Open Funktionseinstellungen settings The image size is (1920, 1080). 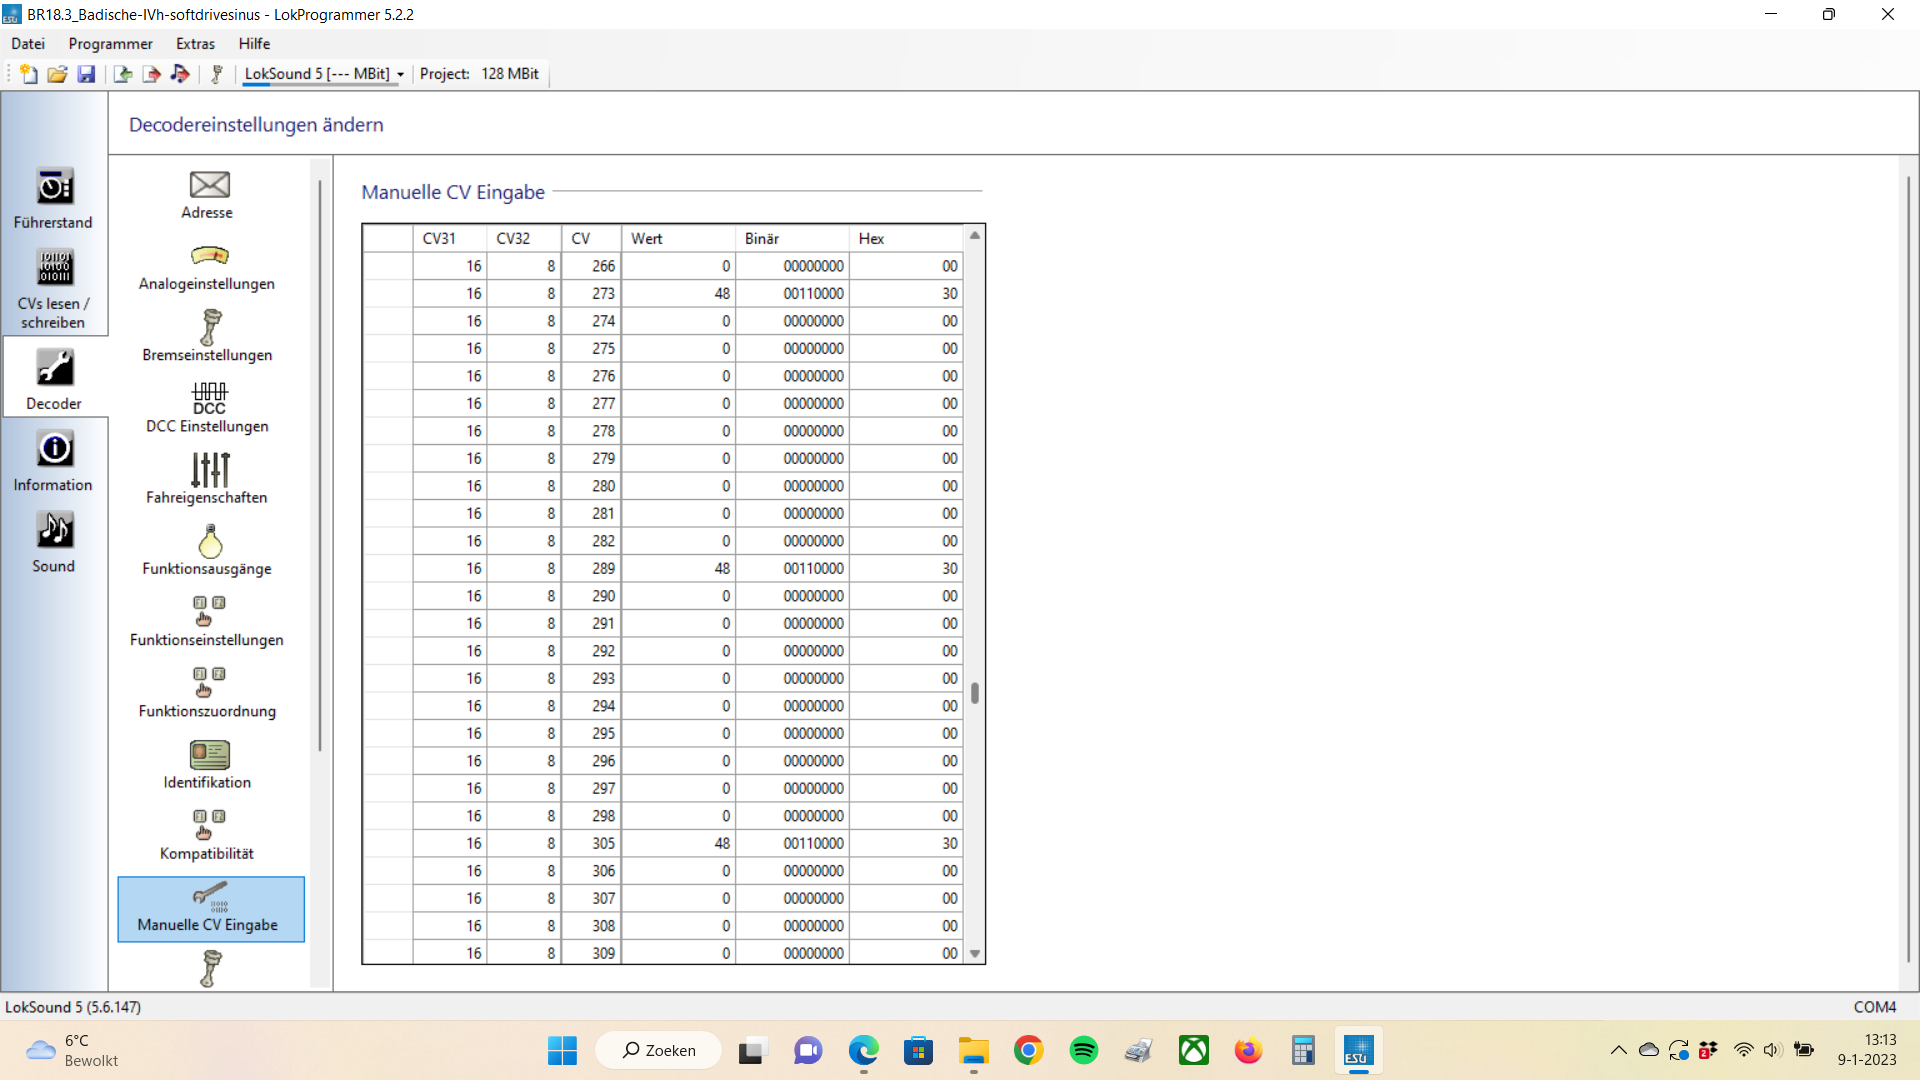pos(208,621)
